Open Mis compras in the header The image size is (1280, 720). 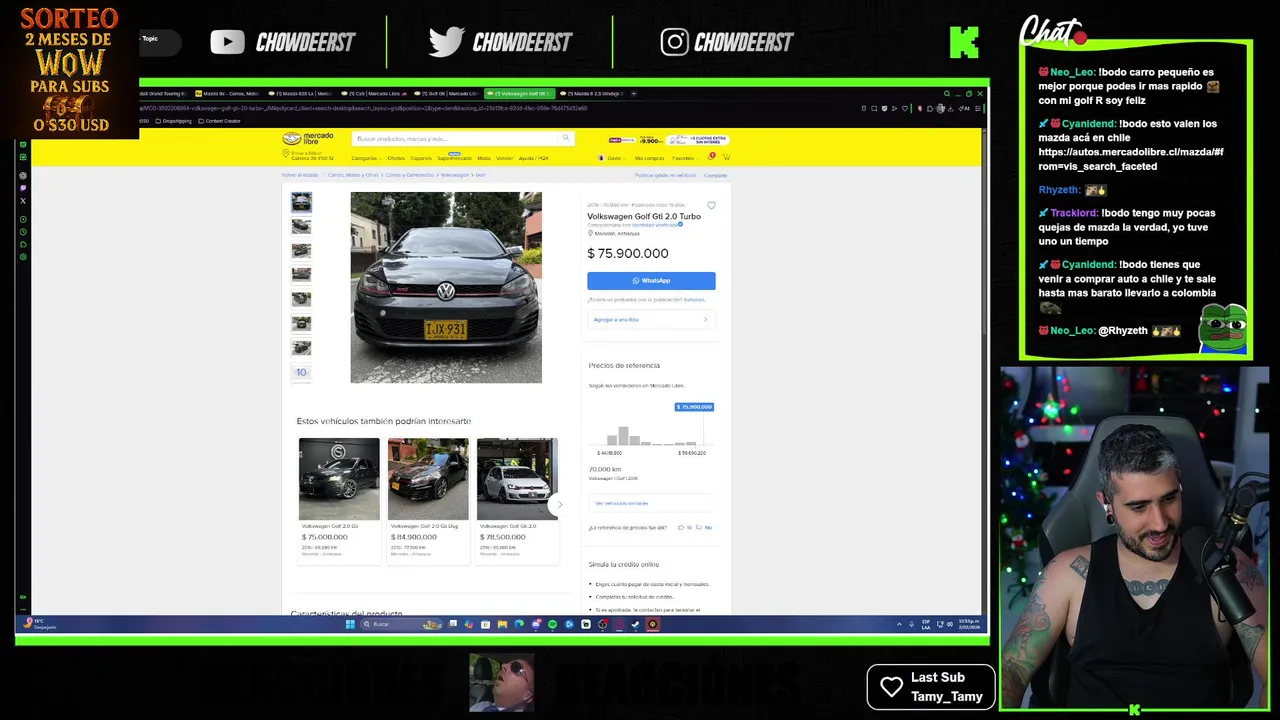pyautogui.click(x=649, y=158)
